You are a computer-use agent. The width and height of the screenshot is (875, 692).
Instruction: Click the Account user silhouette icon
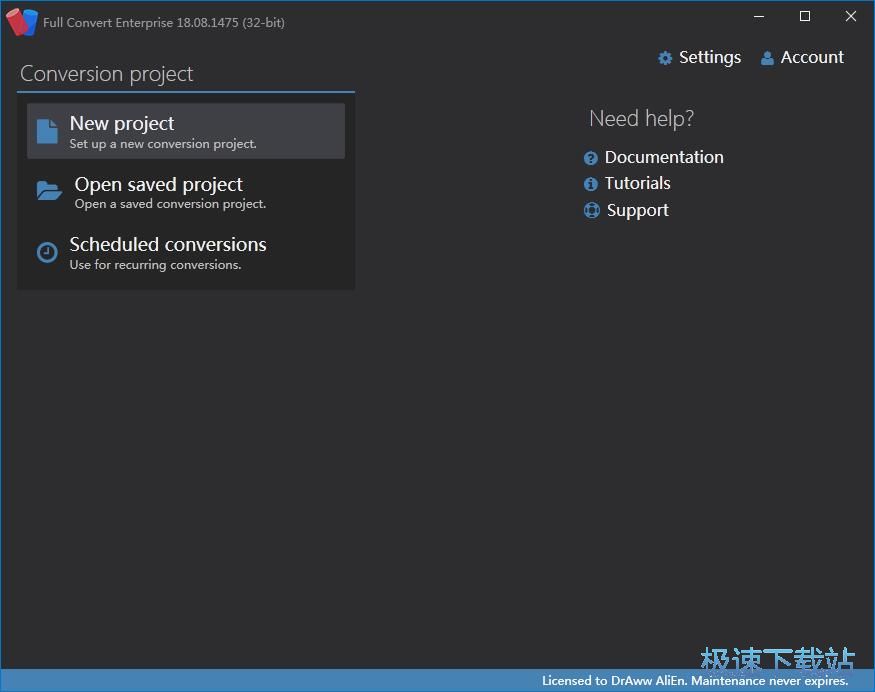pos(767,58)
